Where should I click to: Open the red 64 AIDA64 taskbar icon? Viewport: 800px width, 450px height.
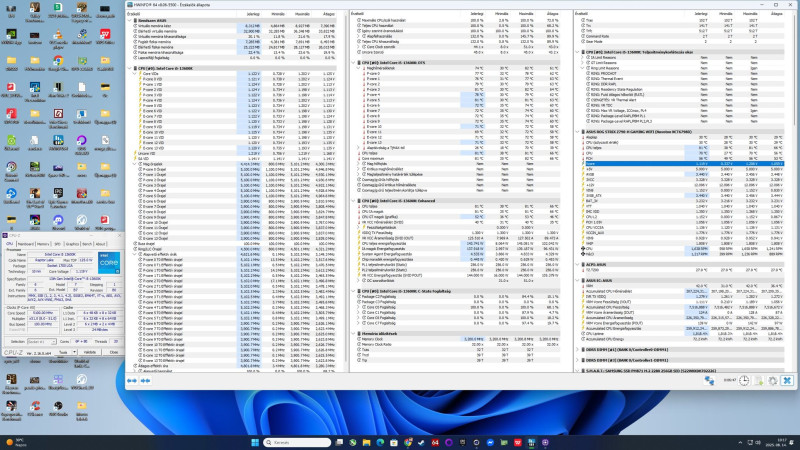[435, 442]
